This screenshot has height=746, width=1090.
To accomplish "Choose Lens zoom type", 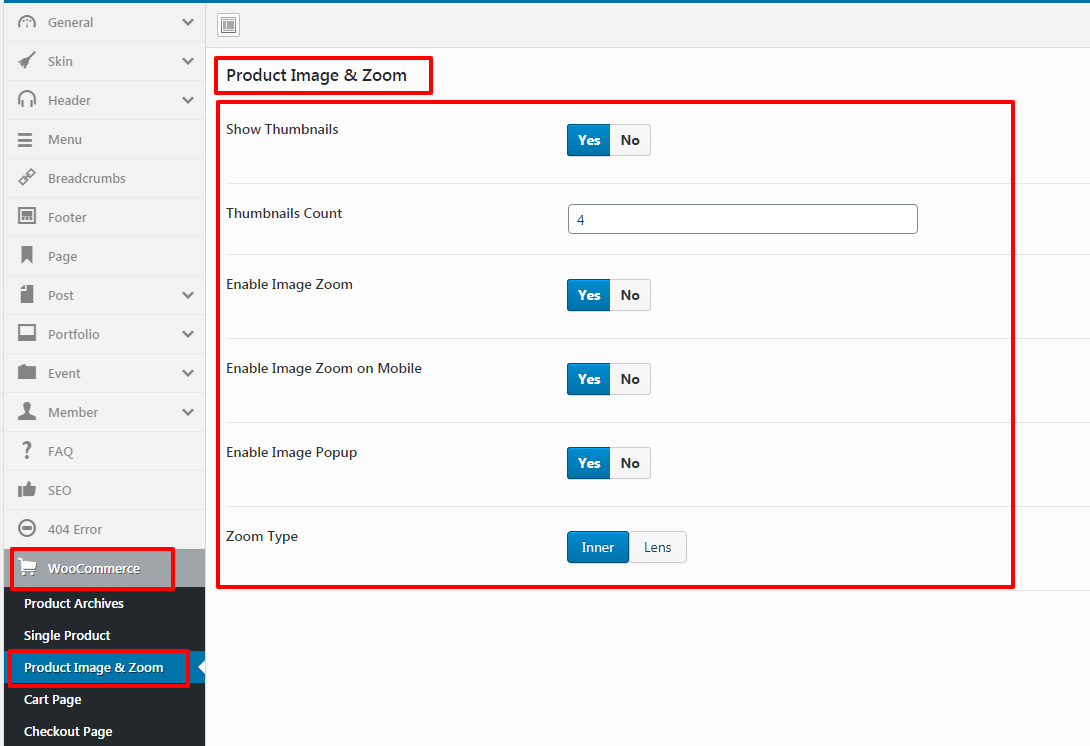I will 658,547.
